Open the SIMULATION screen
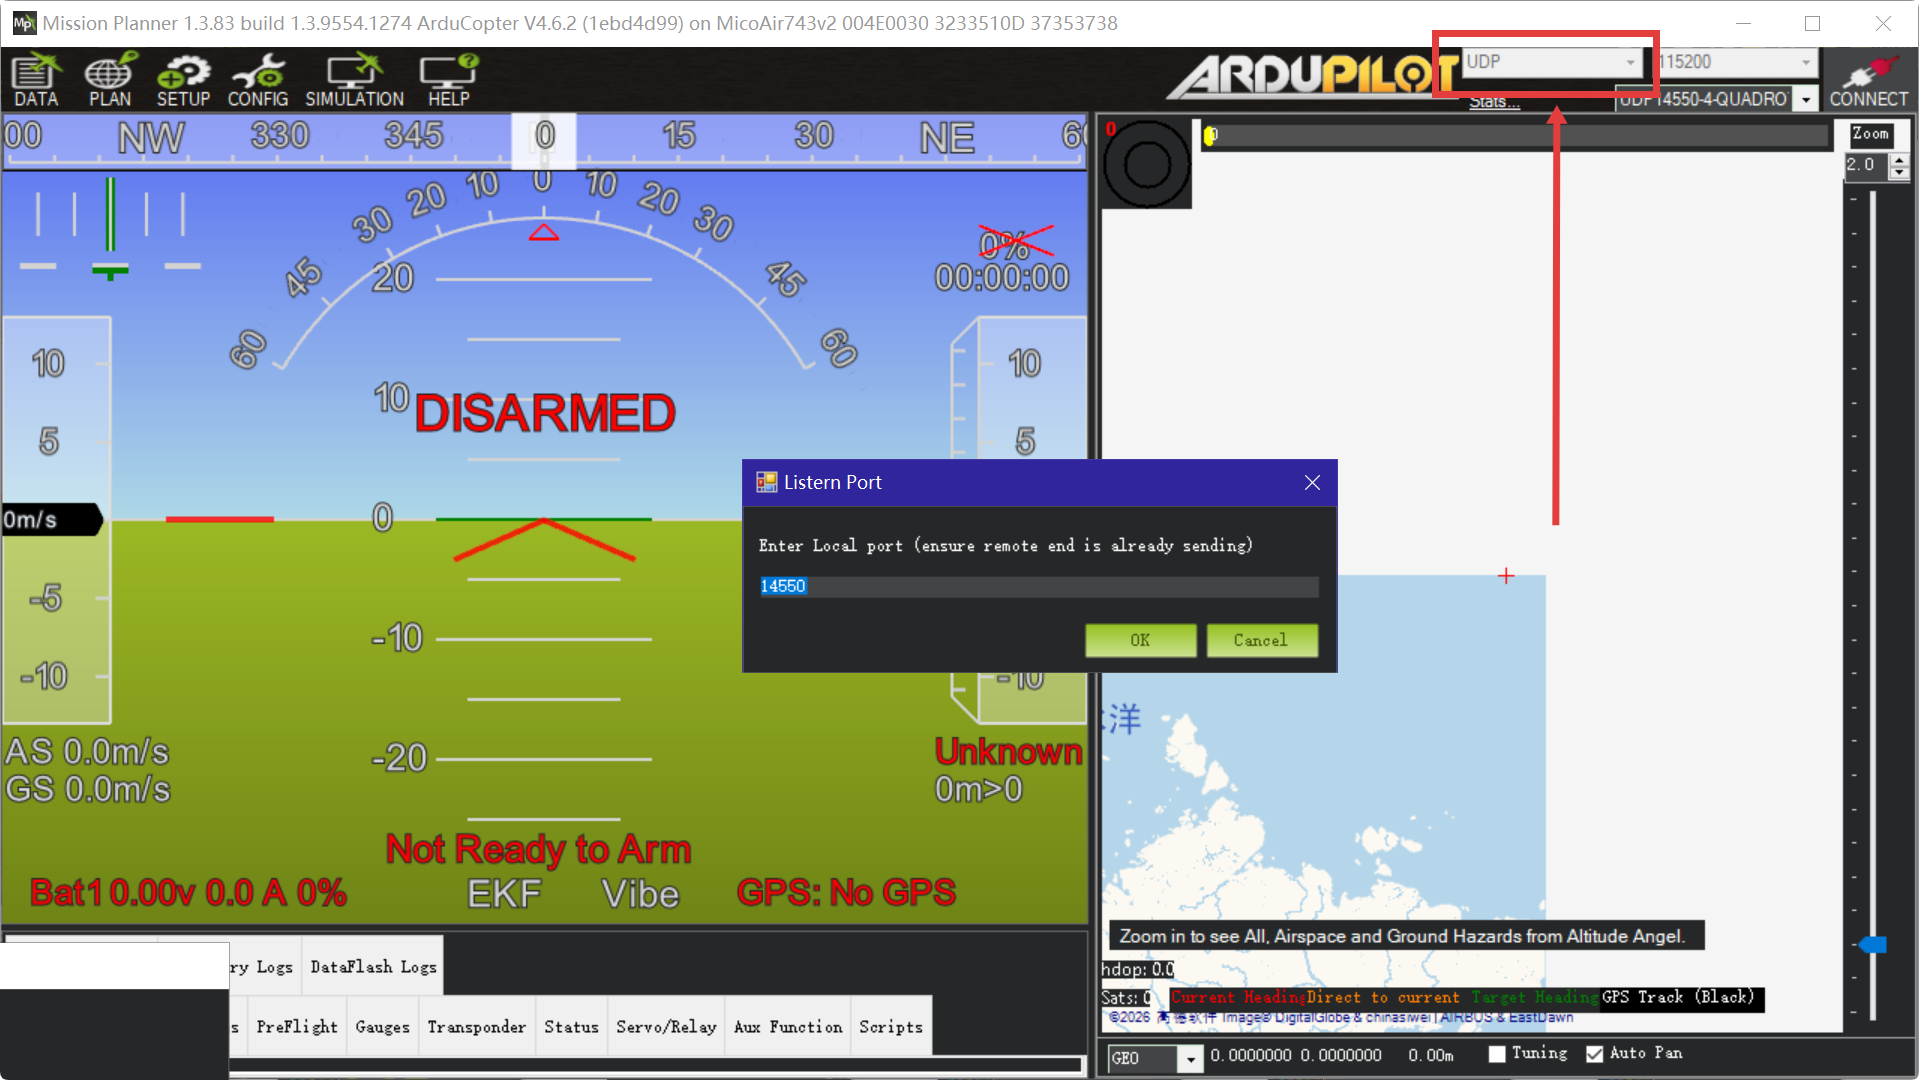 point(354,80)
